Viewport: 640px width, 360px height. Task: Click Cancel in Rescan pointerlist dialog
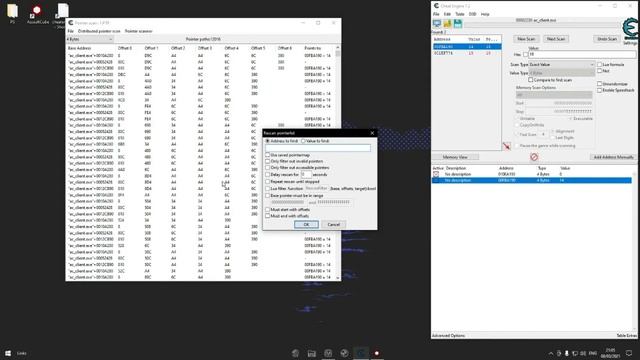pos(333,224)
